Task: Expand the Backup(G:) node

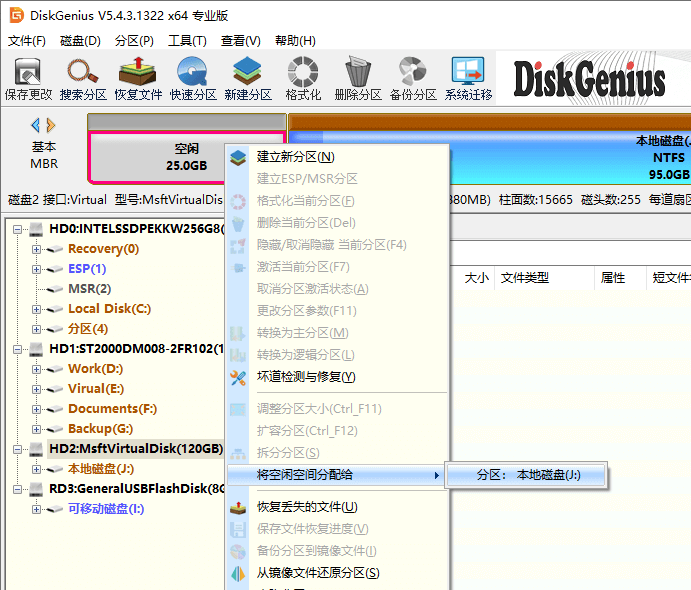Action: [x=36, y=429]
